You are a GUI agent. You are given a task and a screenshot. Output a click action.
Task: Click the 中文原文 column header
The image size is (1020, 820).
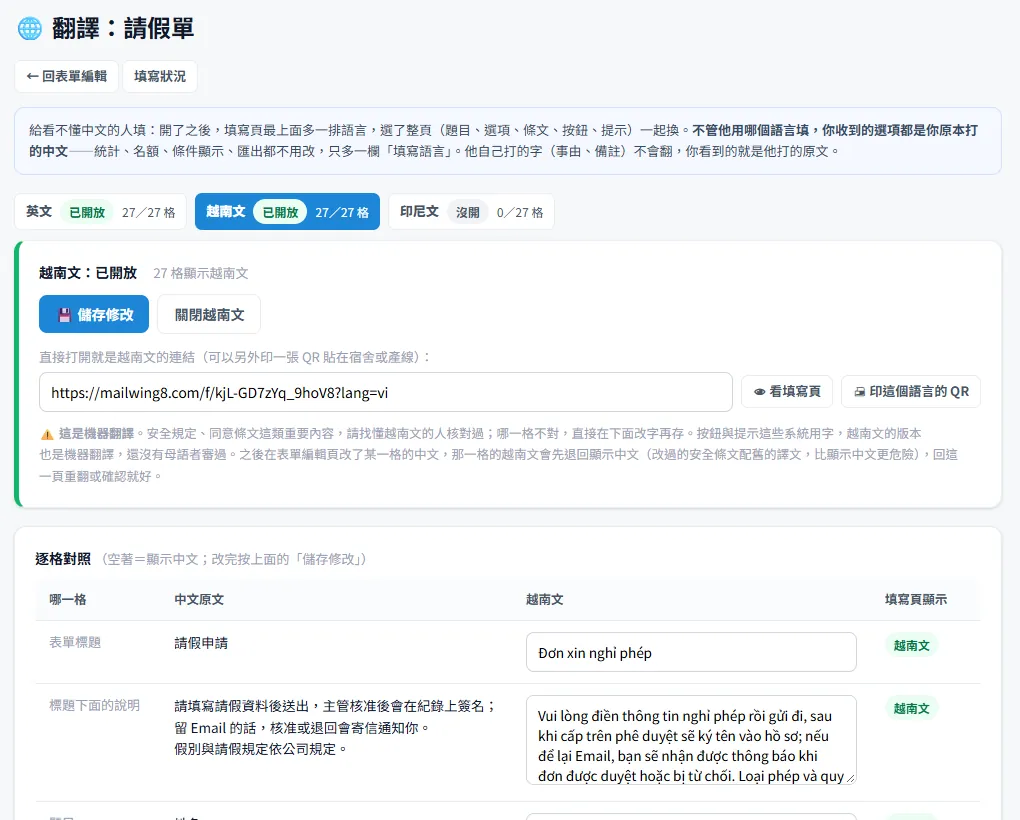tap(199, 600)
